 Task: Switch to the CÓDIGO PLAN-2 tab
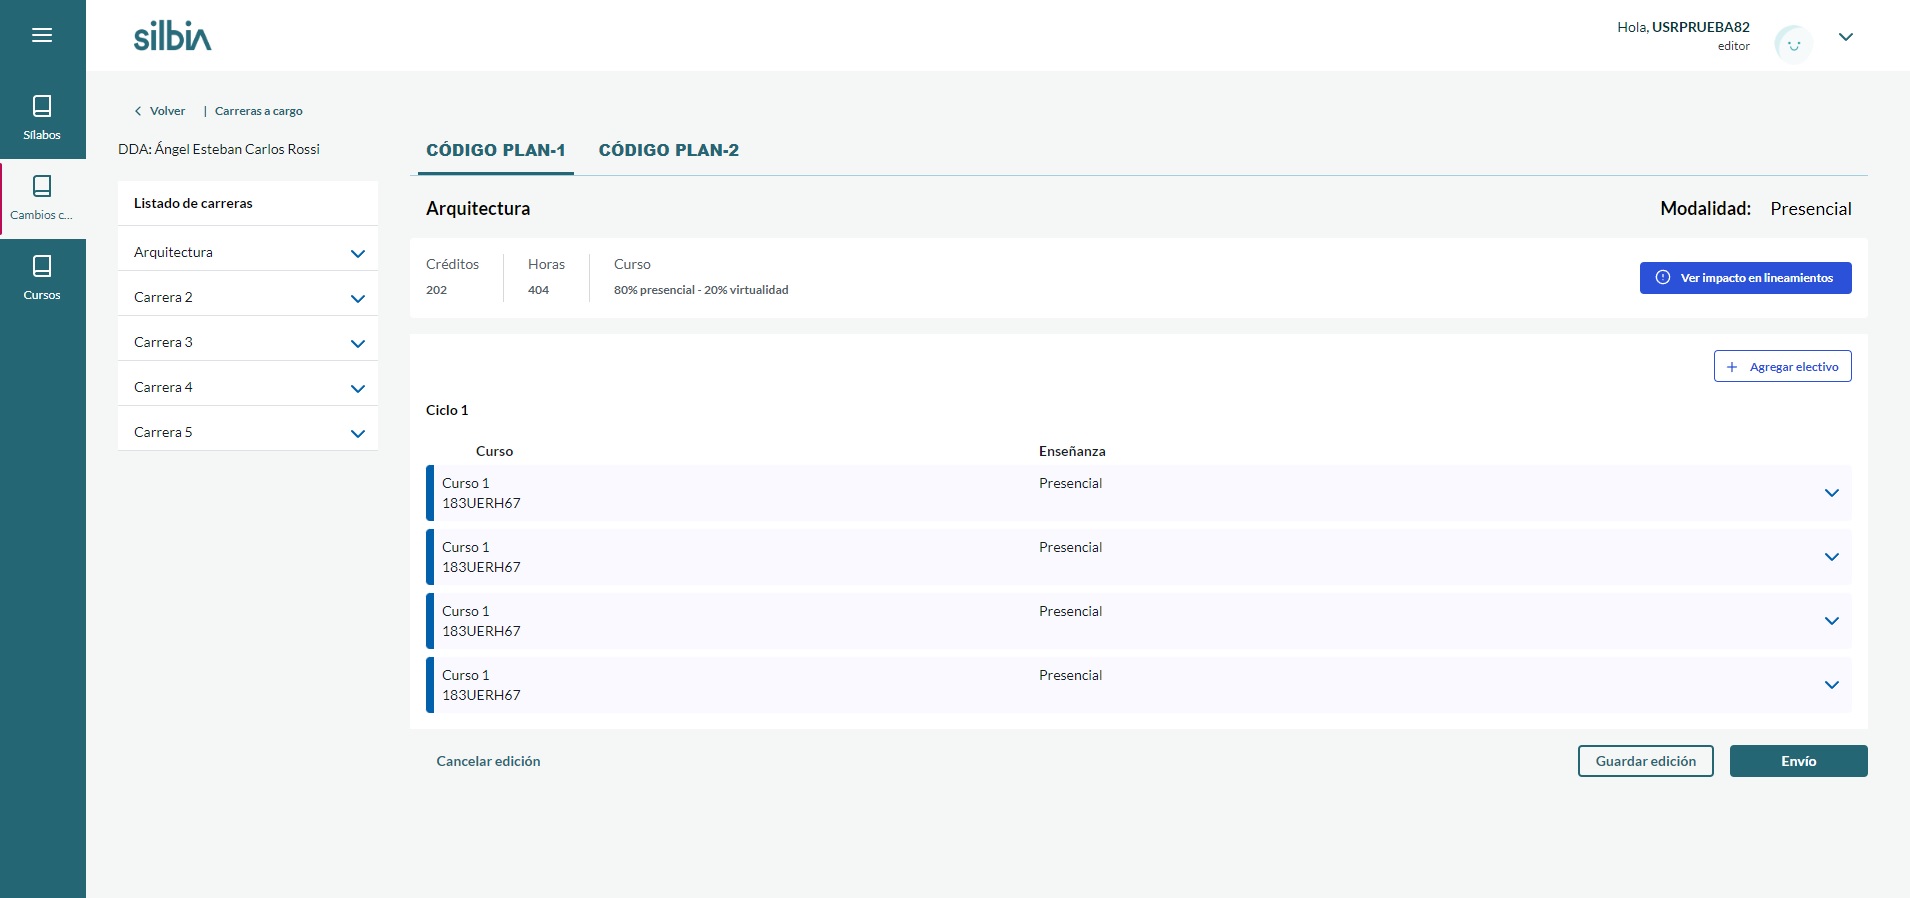coord(668,150)
